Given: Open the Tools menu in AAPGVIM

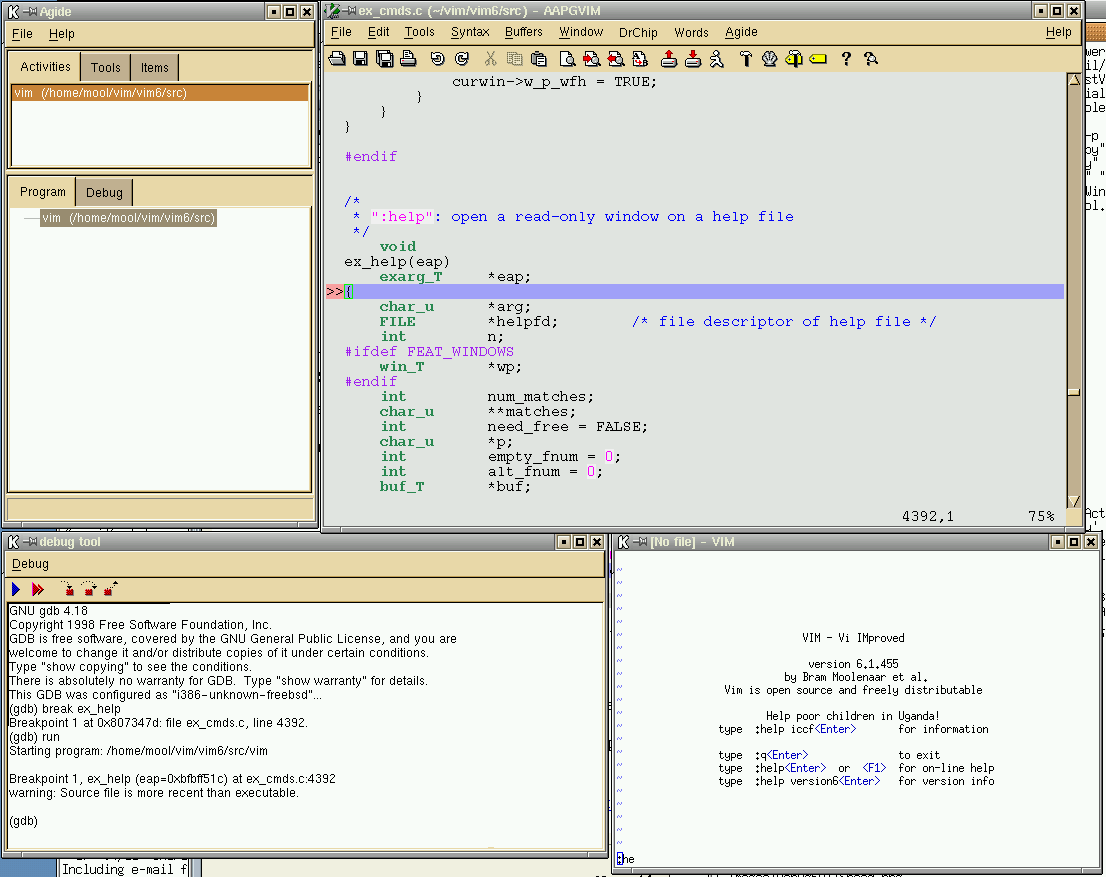Looking at the screenshot, I should pos(420,32).
